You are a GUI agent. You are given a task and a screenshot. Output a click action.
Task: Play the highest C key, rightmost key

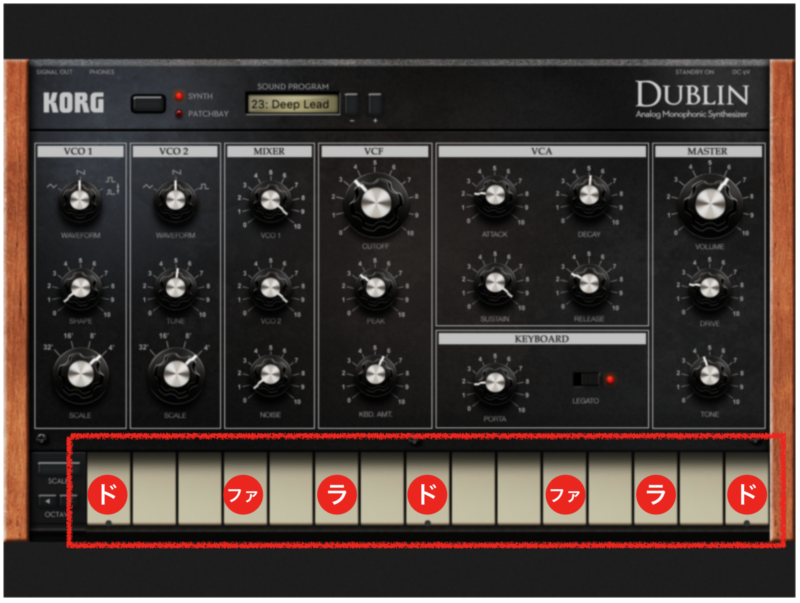(x=747, y=488)
